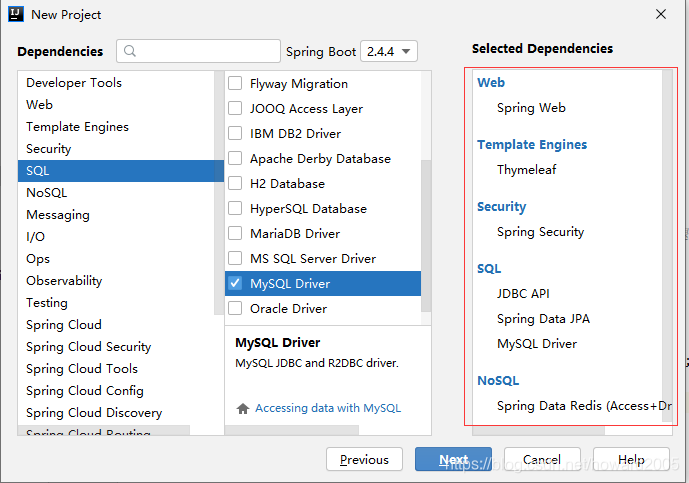Click the home icon beside Accessing data link
This screenshot has width=689, height=483.
point(243,409)
